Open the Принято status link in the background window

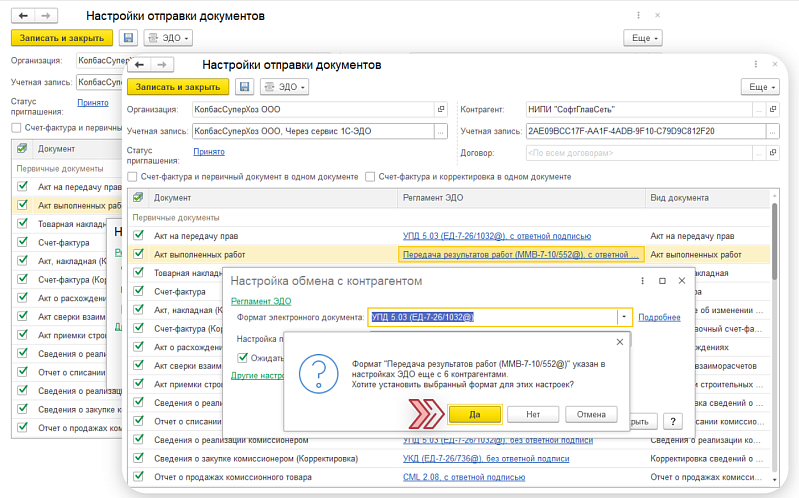pyautogui.click(x=93, y=102)
